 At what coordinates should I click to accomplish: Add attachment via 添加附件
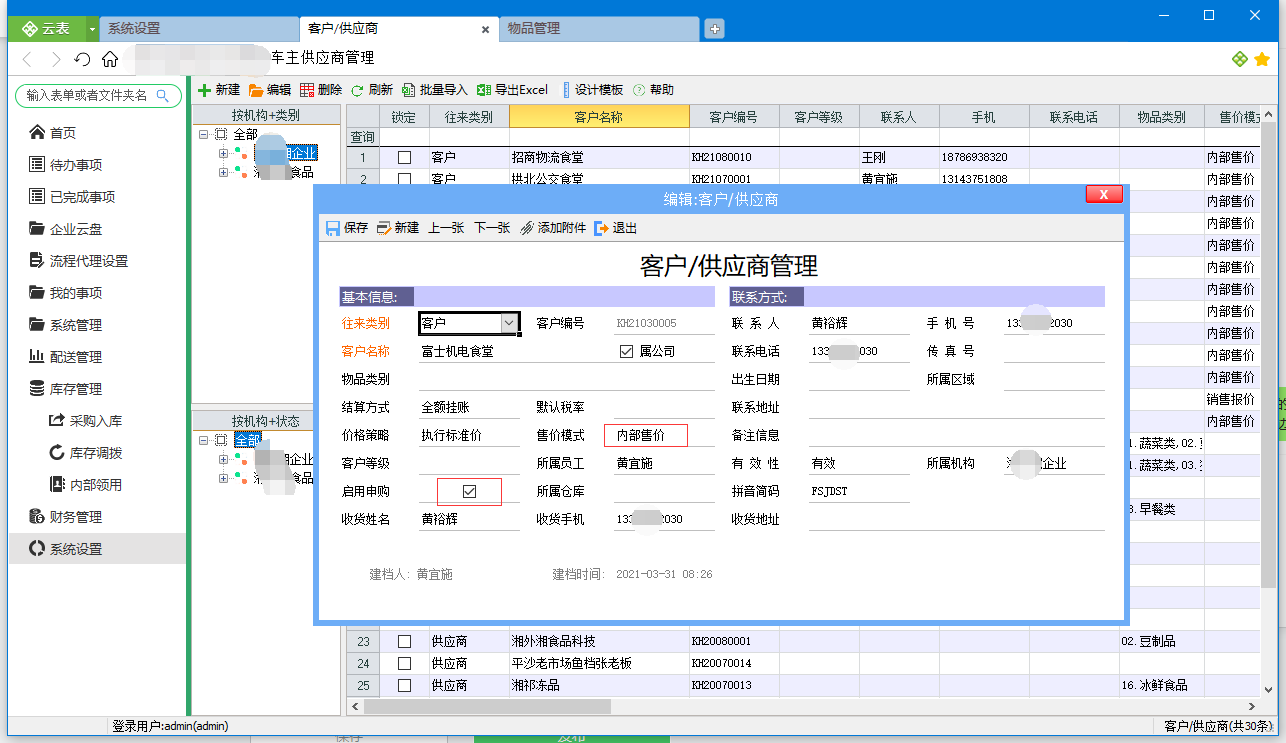pos(553,228)
